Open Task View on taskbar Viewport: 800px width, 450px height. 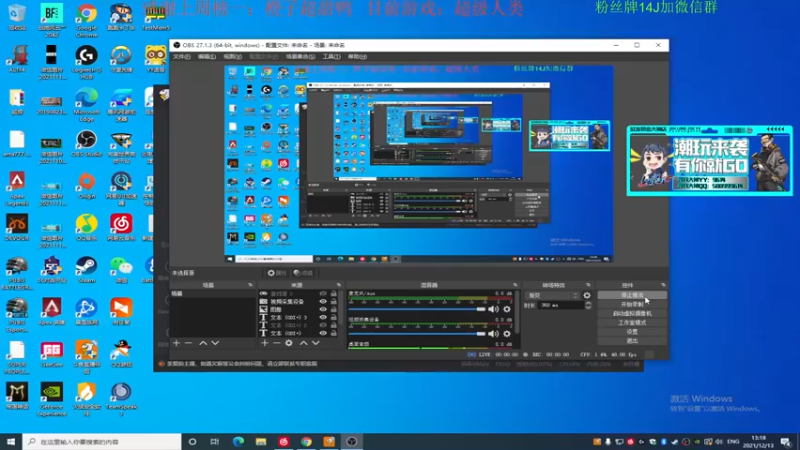point(215,441)
